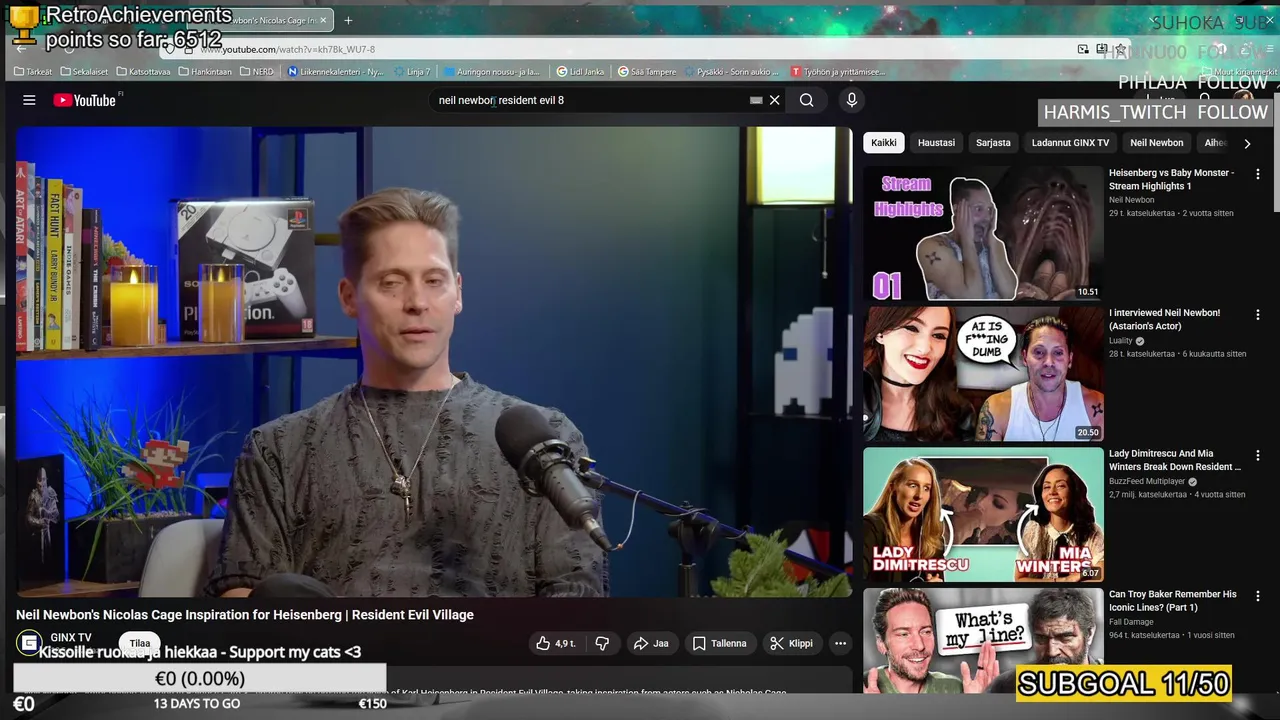Open options for I interviewed Neil Newbon
The height and width of the screenshot is (720, 1280).
coord(1257,314)
